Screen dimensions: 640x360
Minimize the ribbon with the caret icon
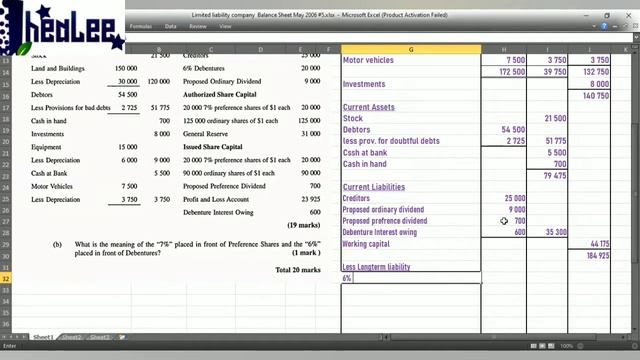tap(594, 26)
